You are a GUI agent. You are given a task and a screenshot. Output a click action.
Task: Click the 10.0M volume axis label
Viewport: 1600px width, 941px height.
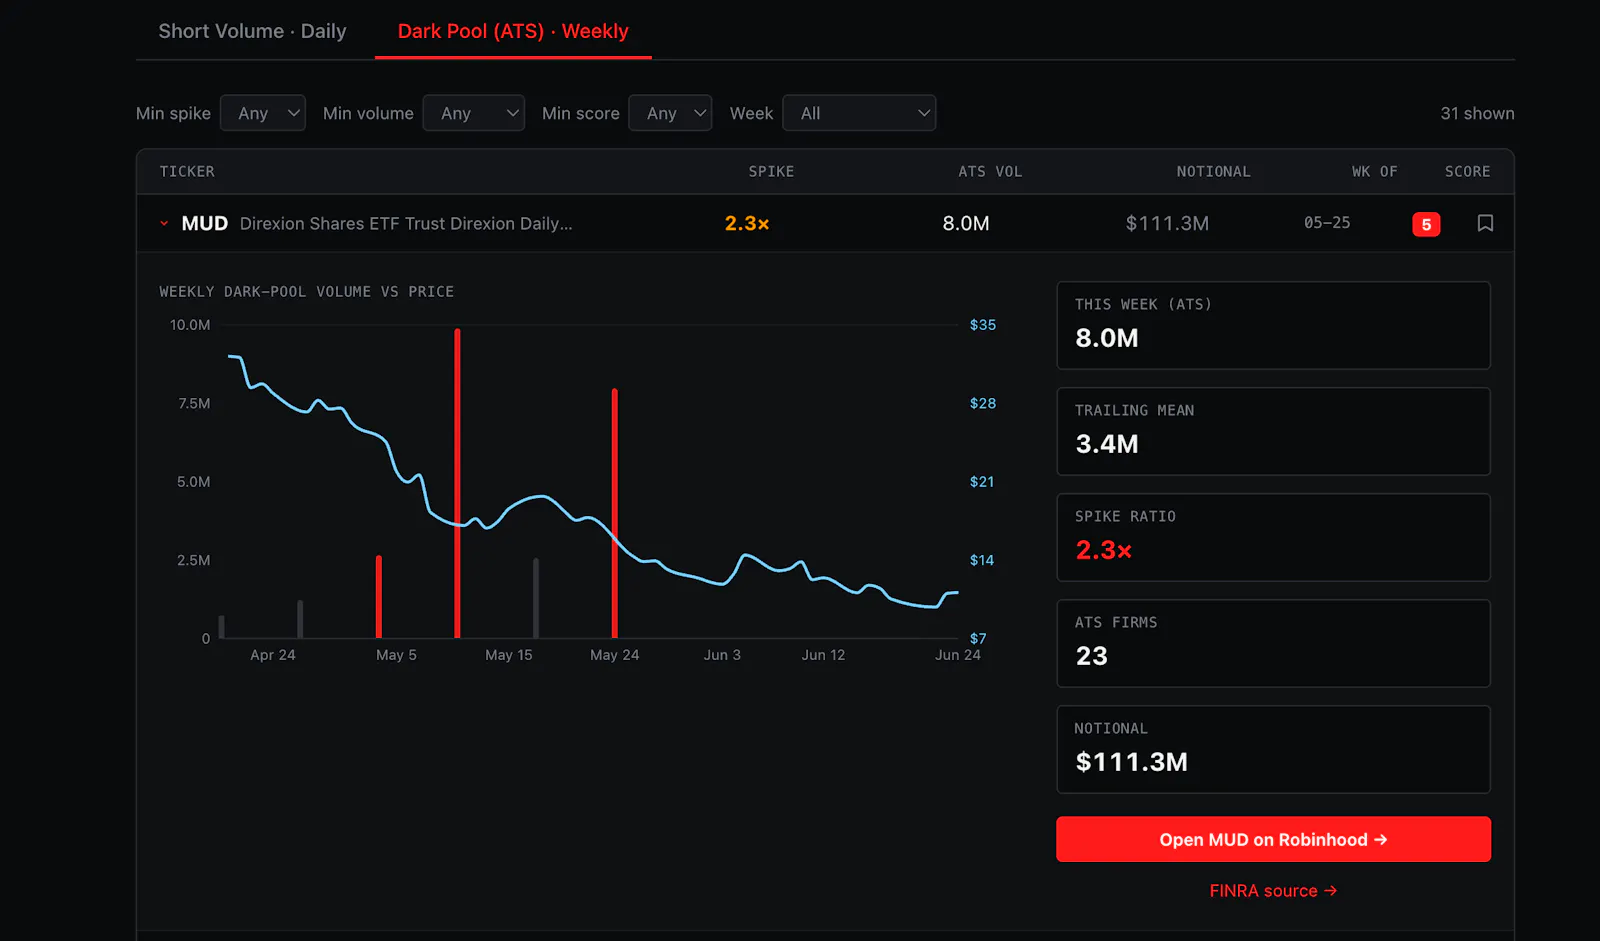click(x=190, y=324)
